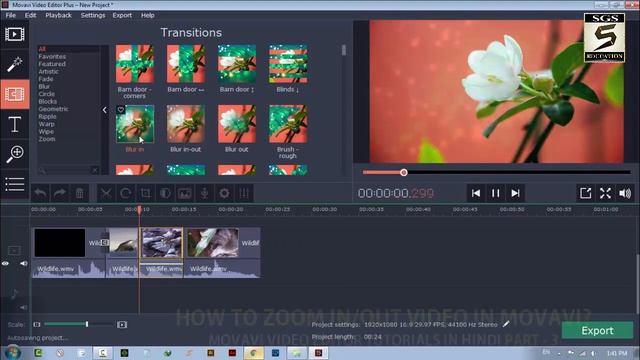Add Blur in transition to favorites heart
Image resolution: width=640 pixels, height=360 pixels.
click(121, 109)
